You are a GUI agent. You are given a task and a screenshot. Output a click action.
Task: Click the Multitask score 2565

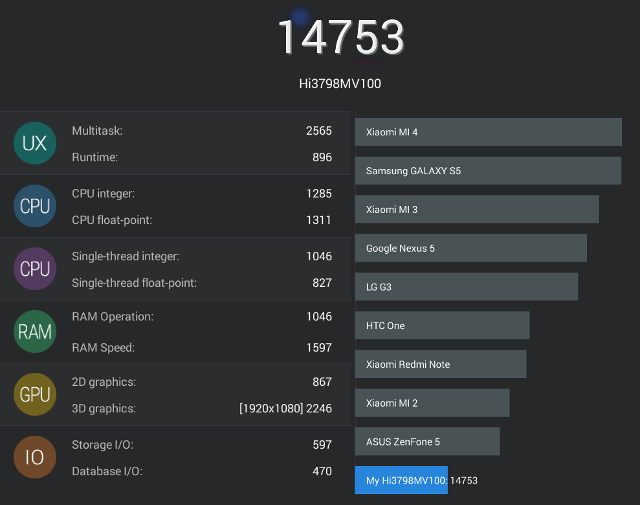(x=319, y=131)
